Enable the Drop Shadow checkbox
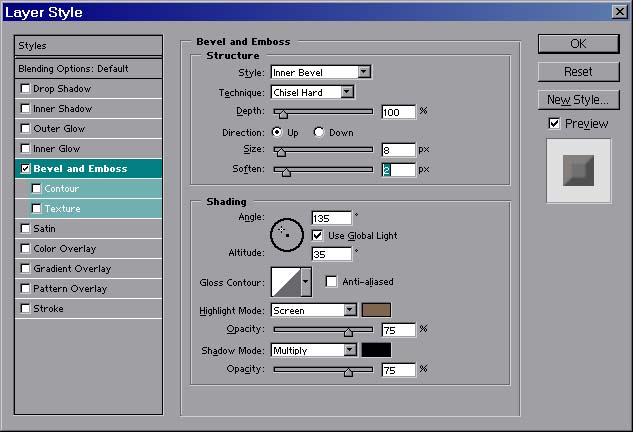 coord(25,88)
